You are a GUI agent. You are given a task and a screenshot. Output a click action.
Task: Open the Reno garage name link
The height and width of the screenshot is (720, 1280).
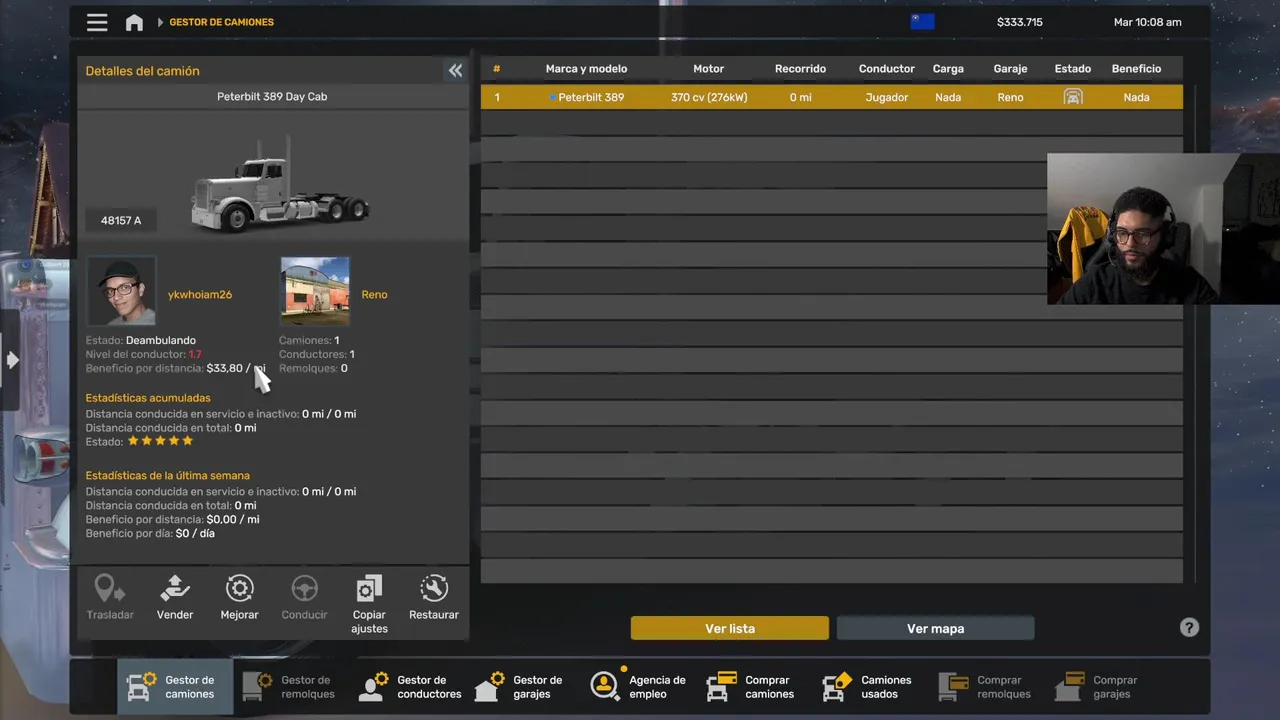[x=374, y=295]
